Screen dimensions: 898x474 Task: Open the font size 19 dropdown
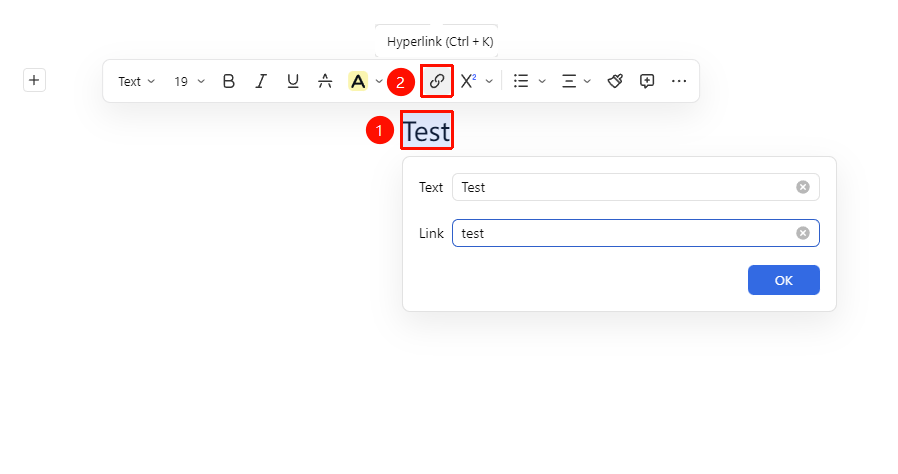click(189, 81)
